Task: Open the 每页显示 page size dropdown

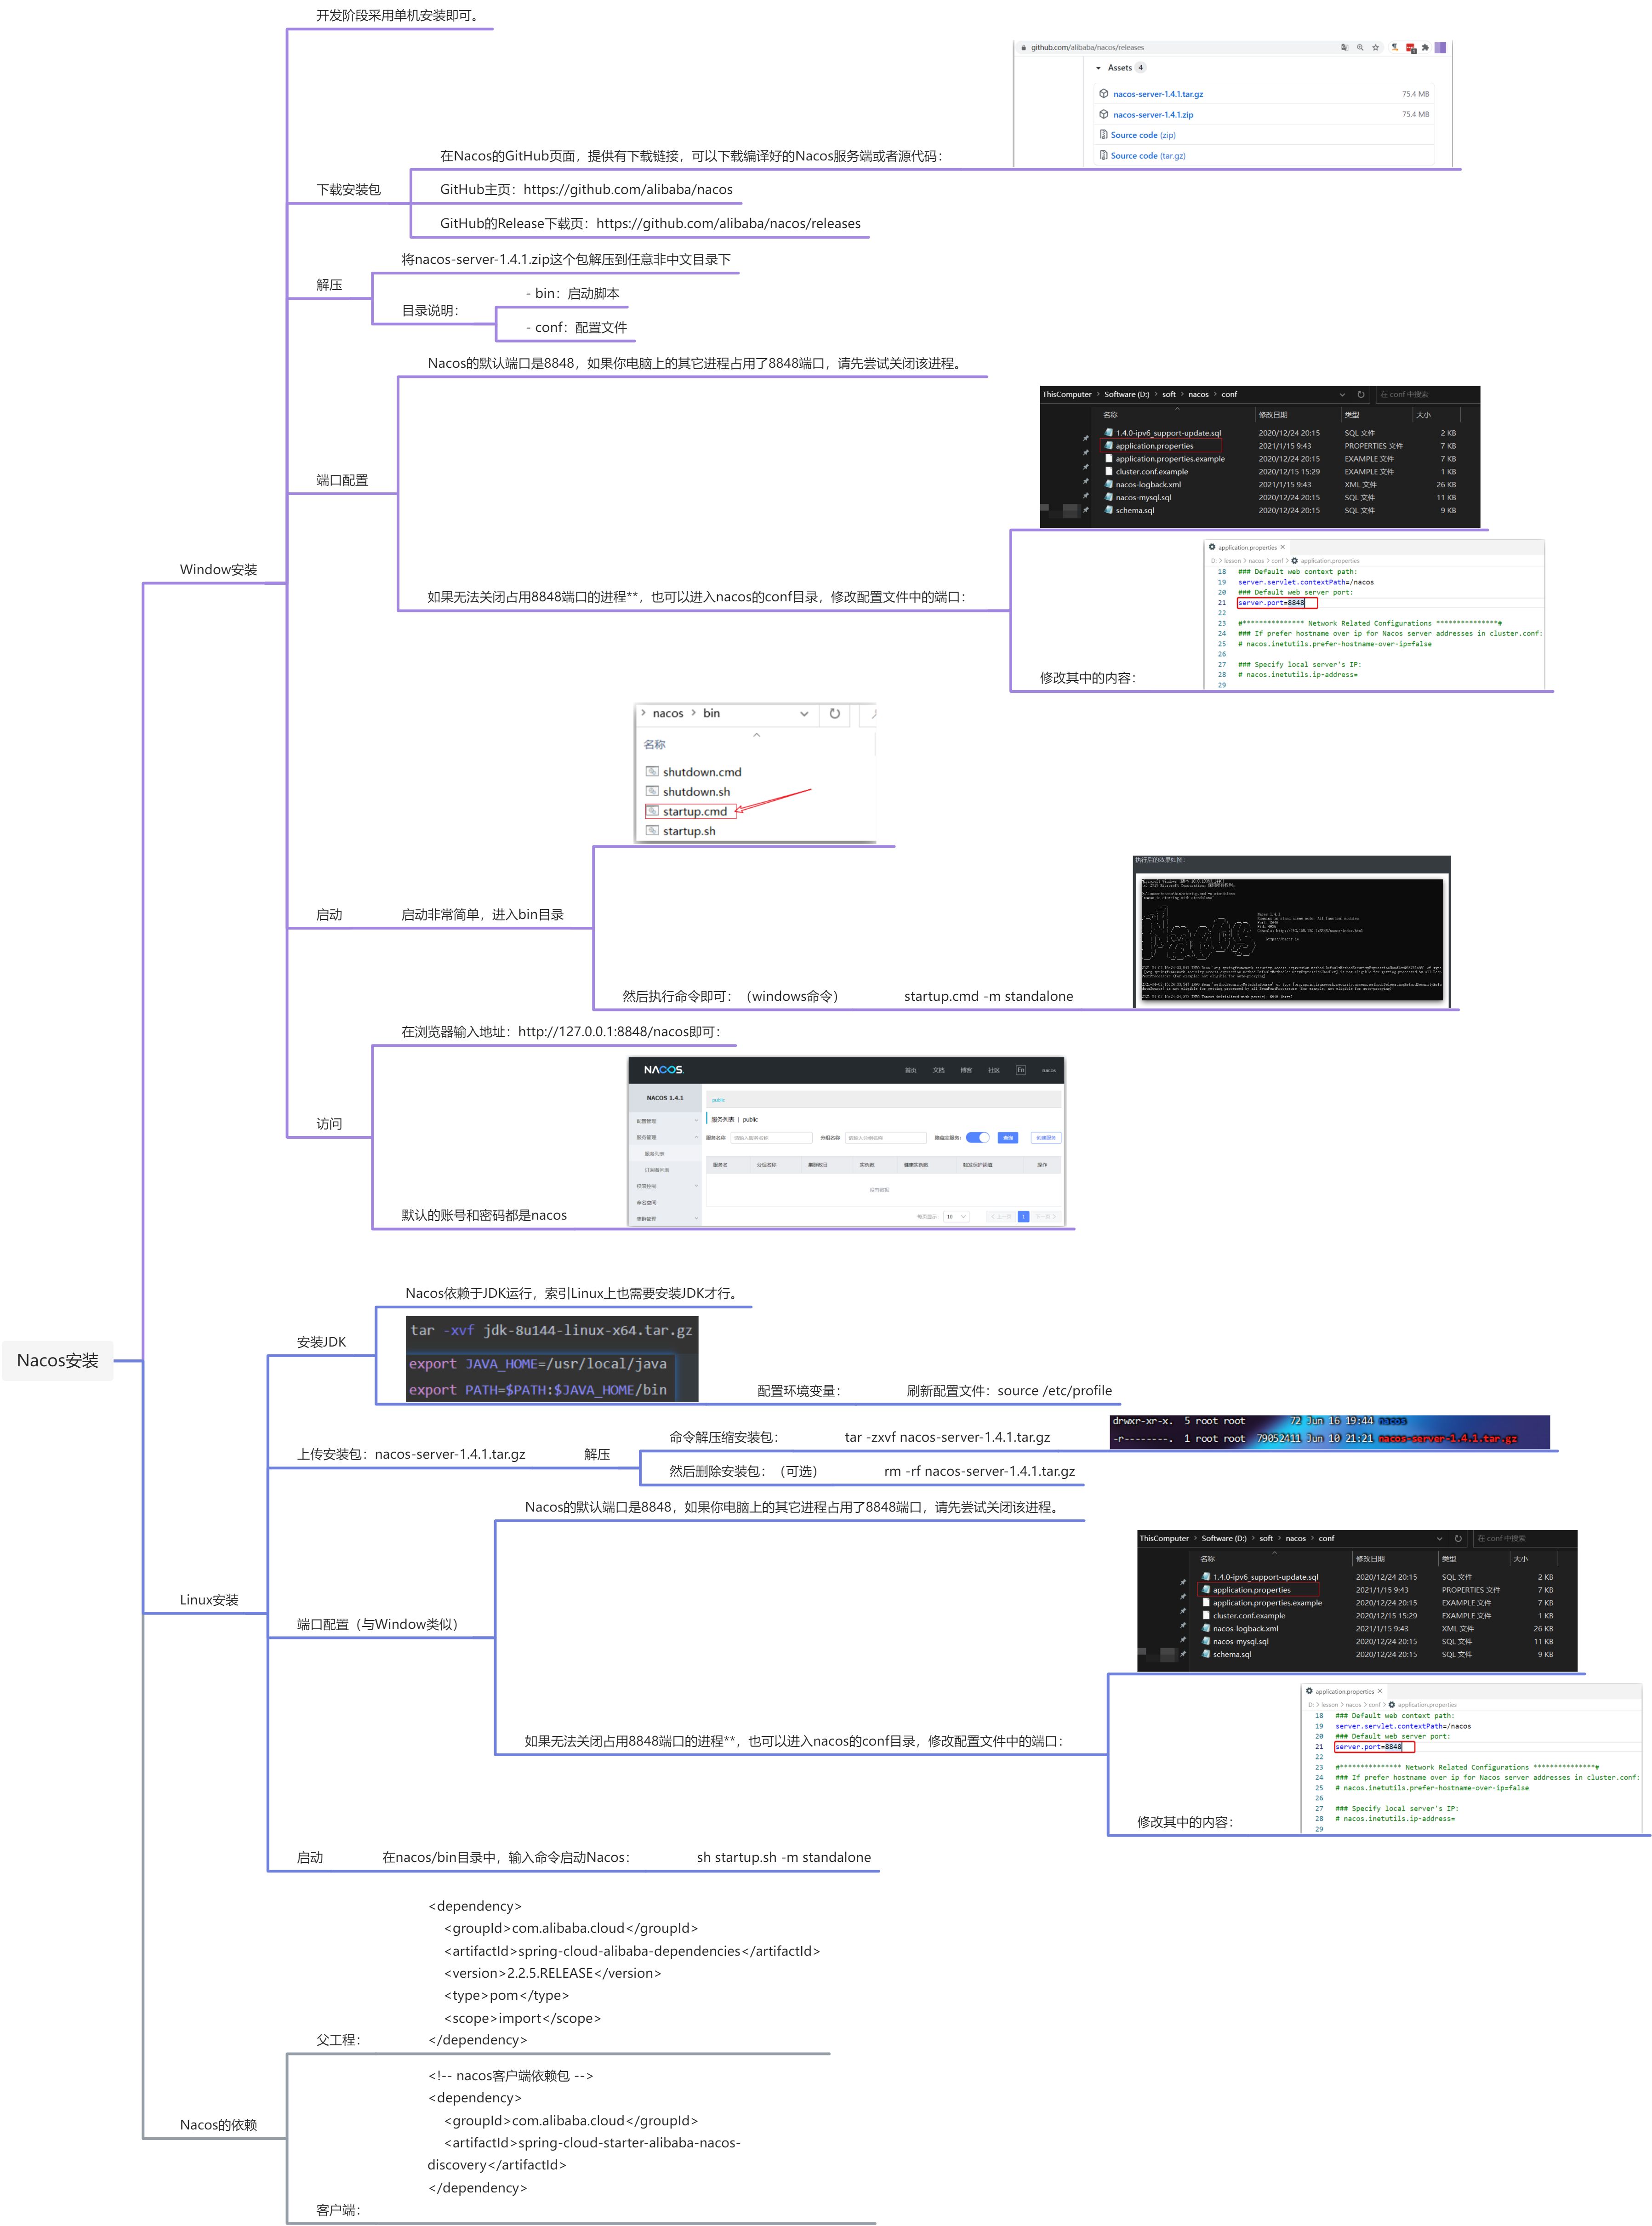Action: 956,1216
